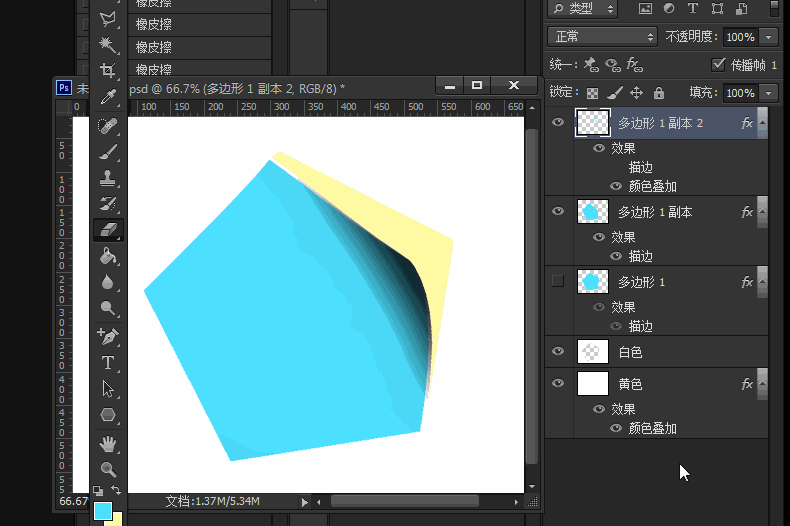Toggle the 传播帧 1 checkbox

tap(718, 64)
